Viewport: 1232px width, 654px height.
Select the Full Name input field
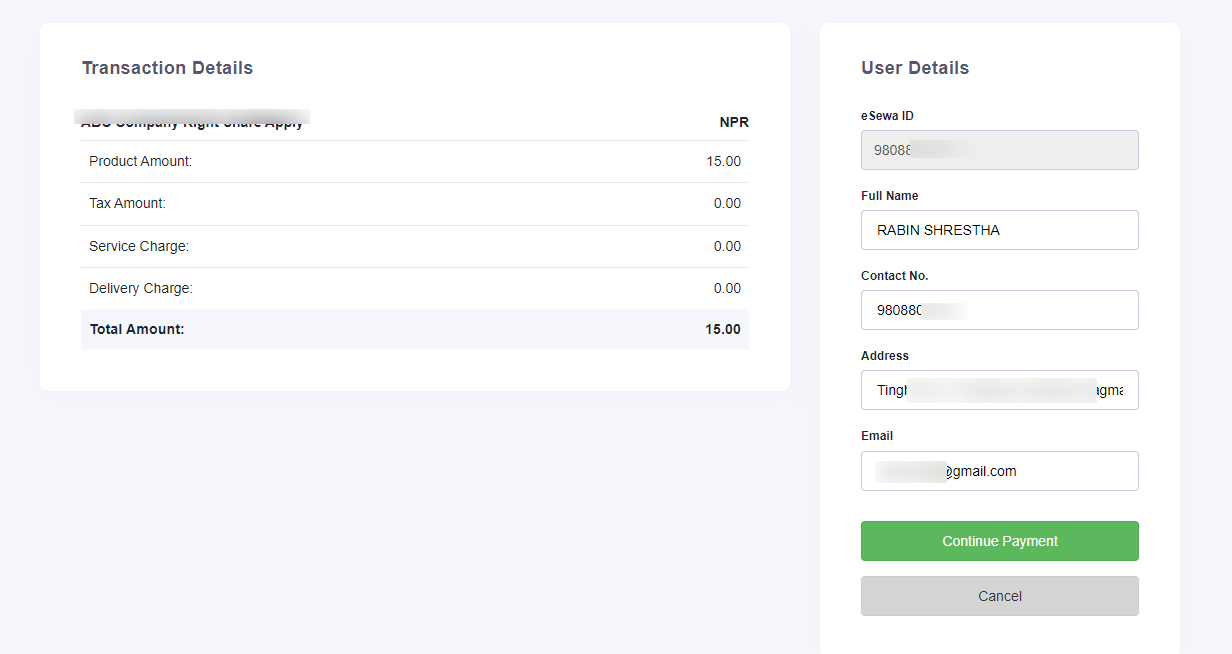click(999, 230)
